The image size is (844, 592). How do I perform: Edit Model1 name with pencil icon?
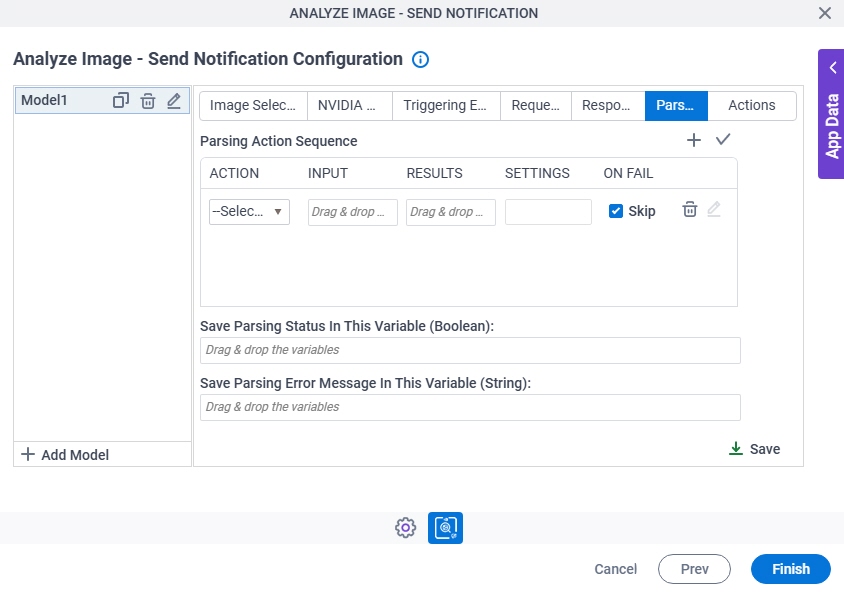tap(174, 101)
